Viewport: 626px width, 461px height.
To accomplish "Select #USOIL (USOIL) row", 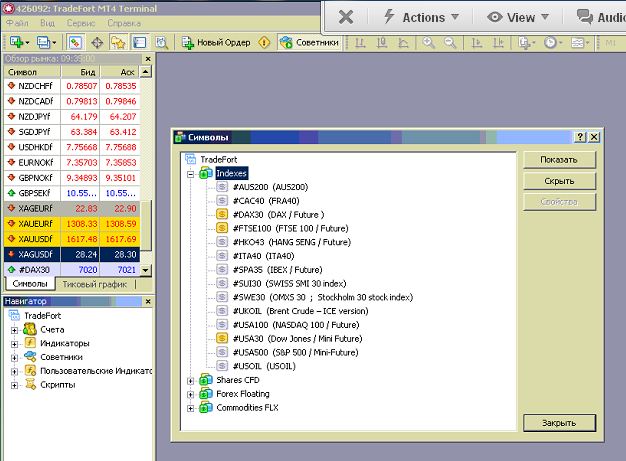I will click(x=264, y=366).
